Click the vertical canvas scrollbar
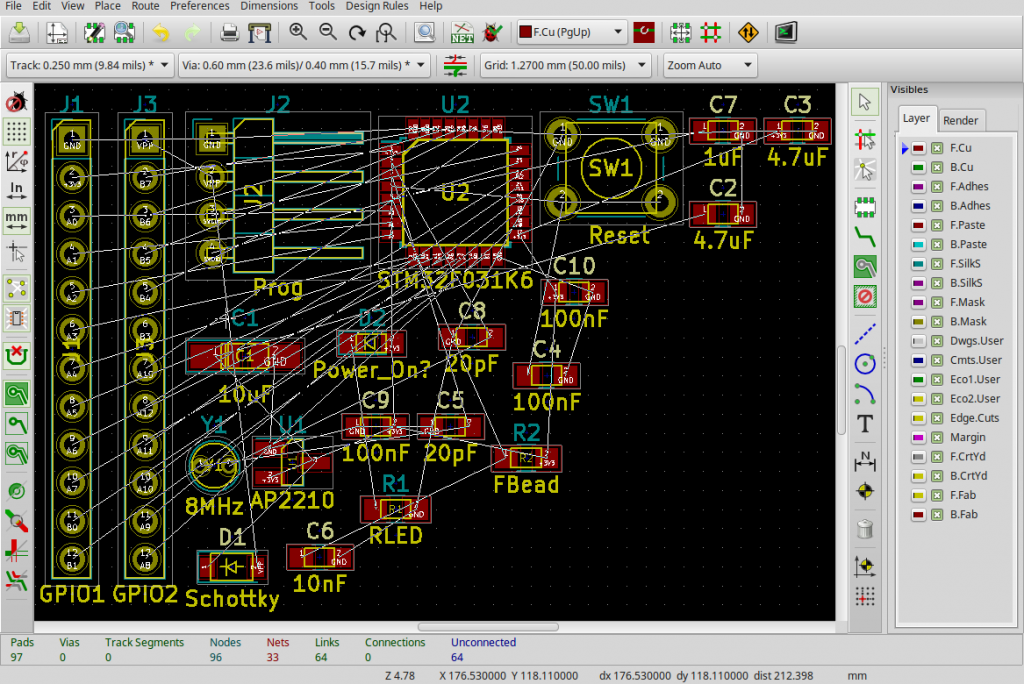1024x684 pixels. tap(842, 389)
